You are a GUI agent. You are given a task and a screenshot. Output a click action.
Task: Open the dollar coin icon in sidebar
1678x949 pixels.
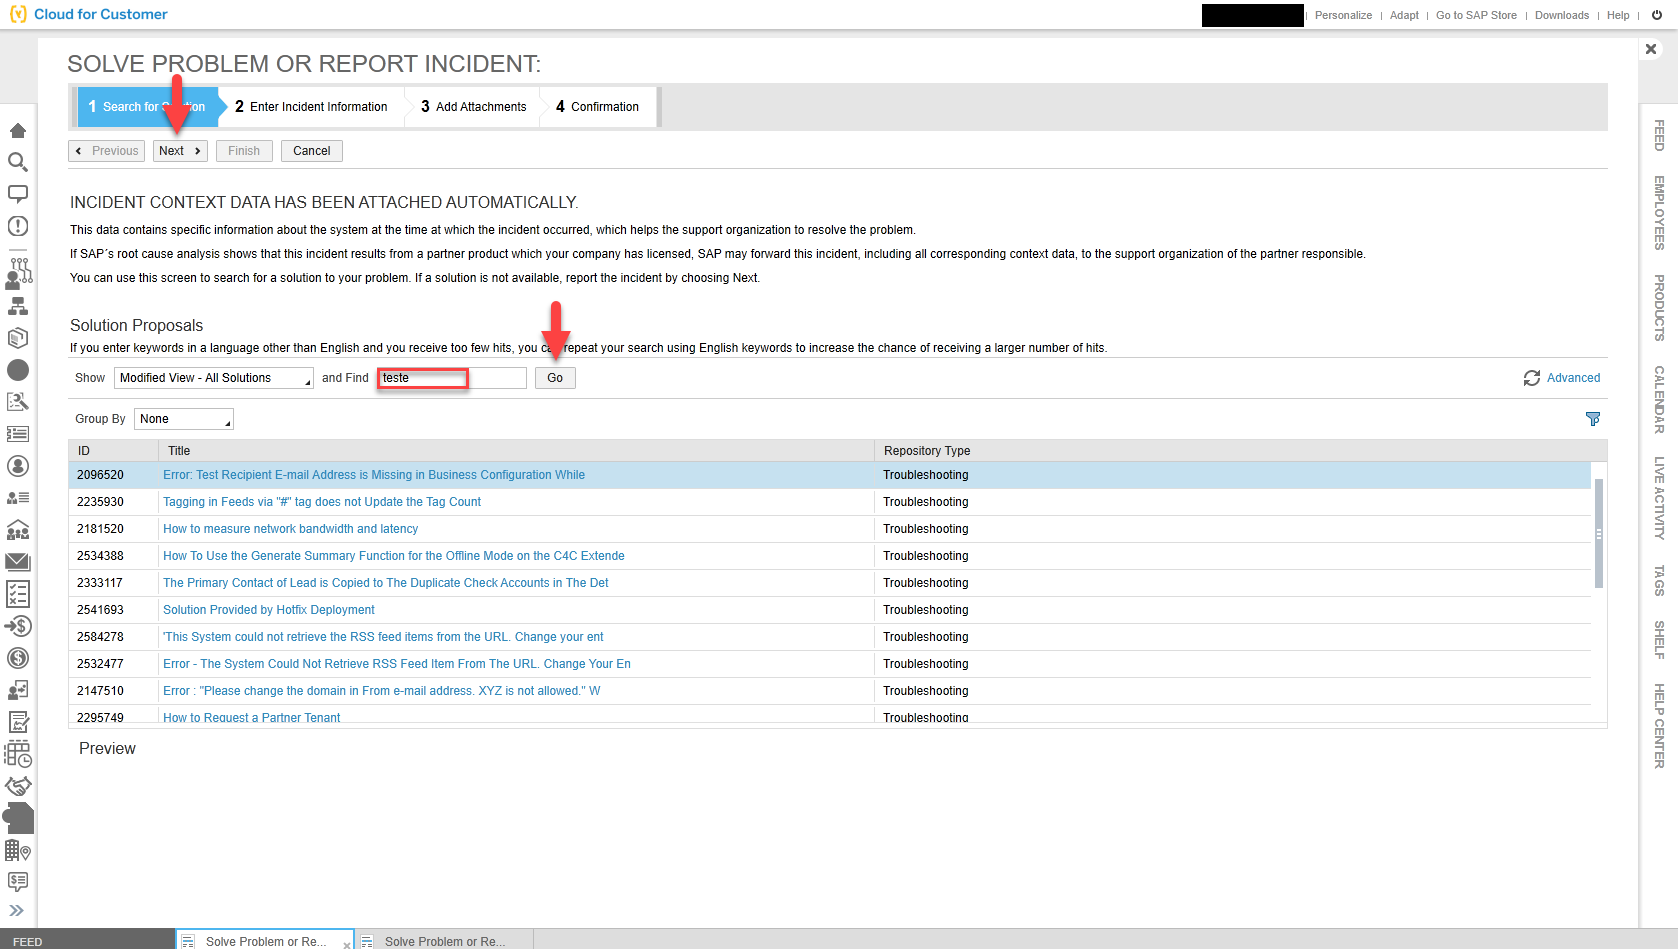coord(18,658)
